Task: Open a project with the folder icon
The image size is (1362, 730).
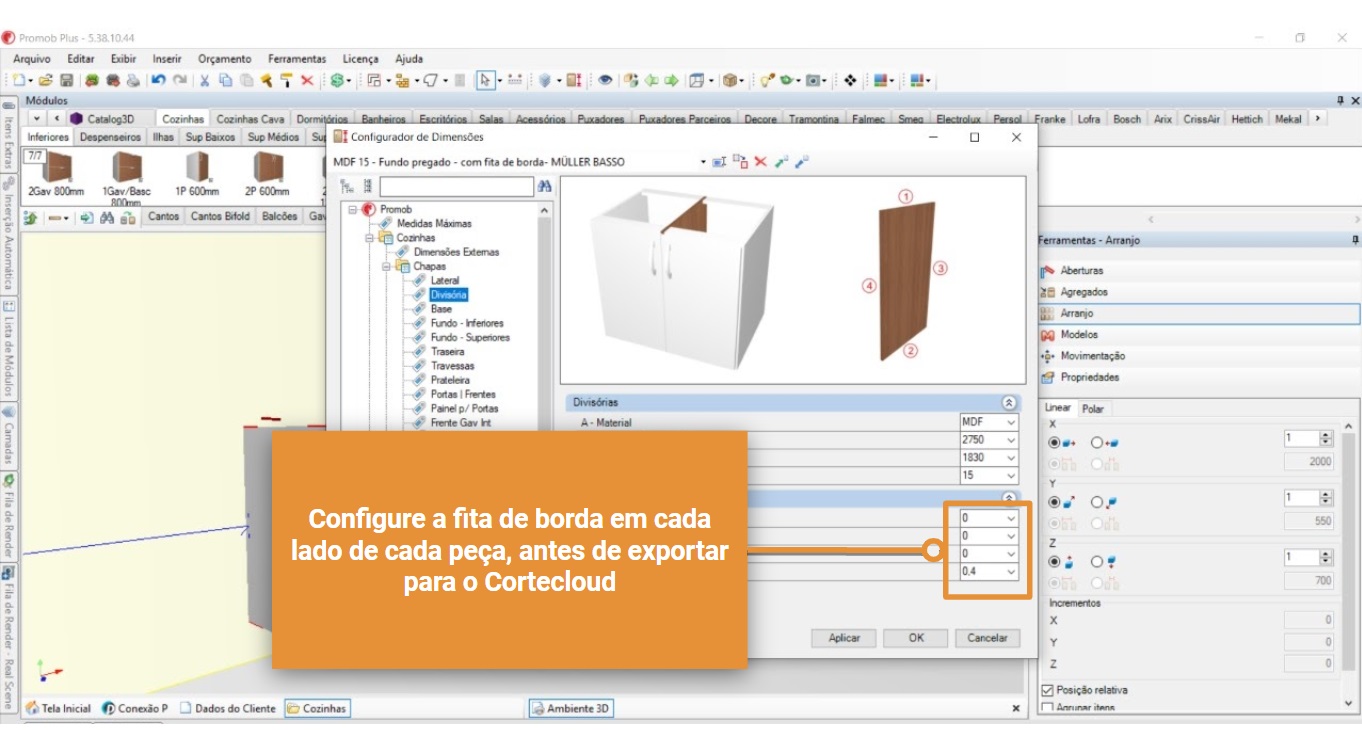Action: click(x=45, y=80)
